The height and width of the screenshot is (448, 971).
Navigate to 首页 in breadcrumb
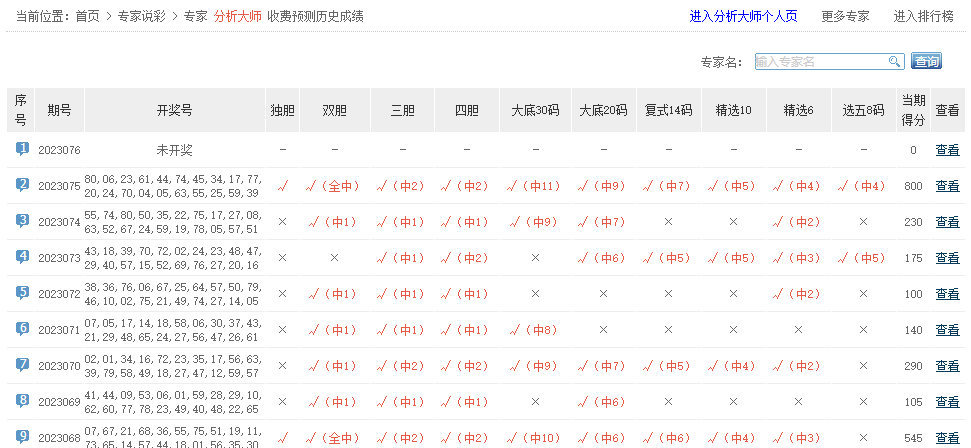[x=88, y=17]
